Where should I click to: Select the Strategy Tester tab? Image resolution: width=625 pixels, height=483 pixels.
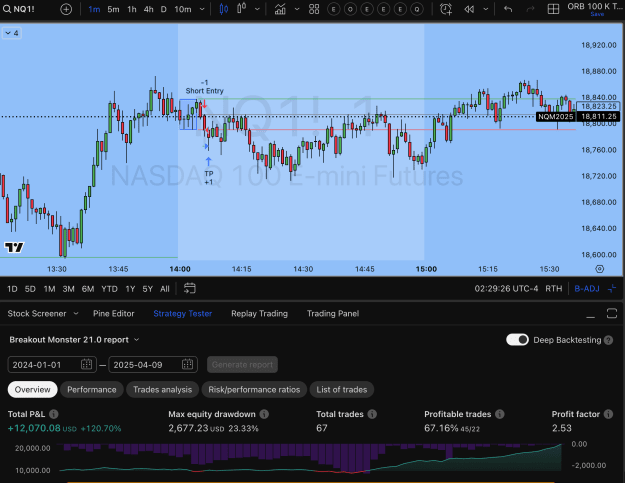click(x=183, y=314)
